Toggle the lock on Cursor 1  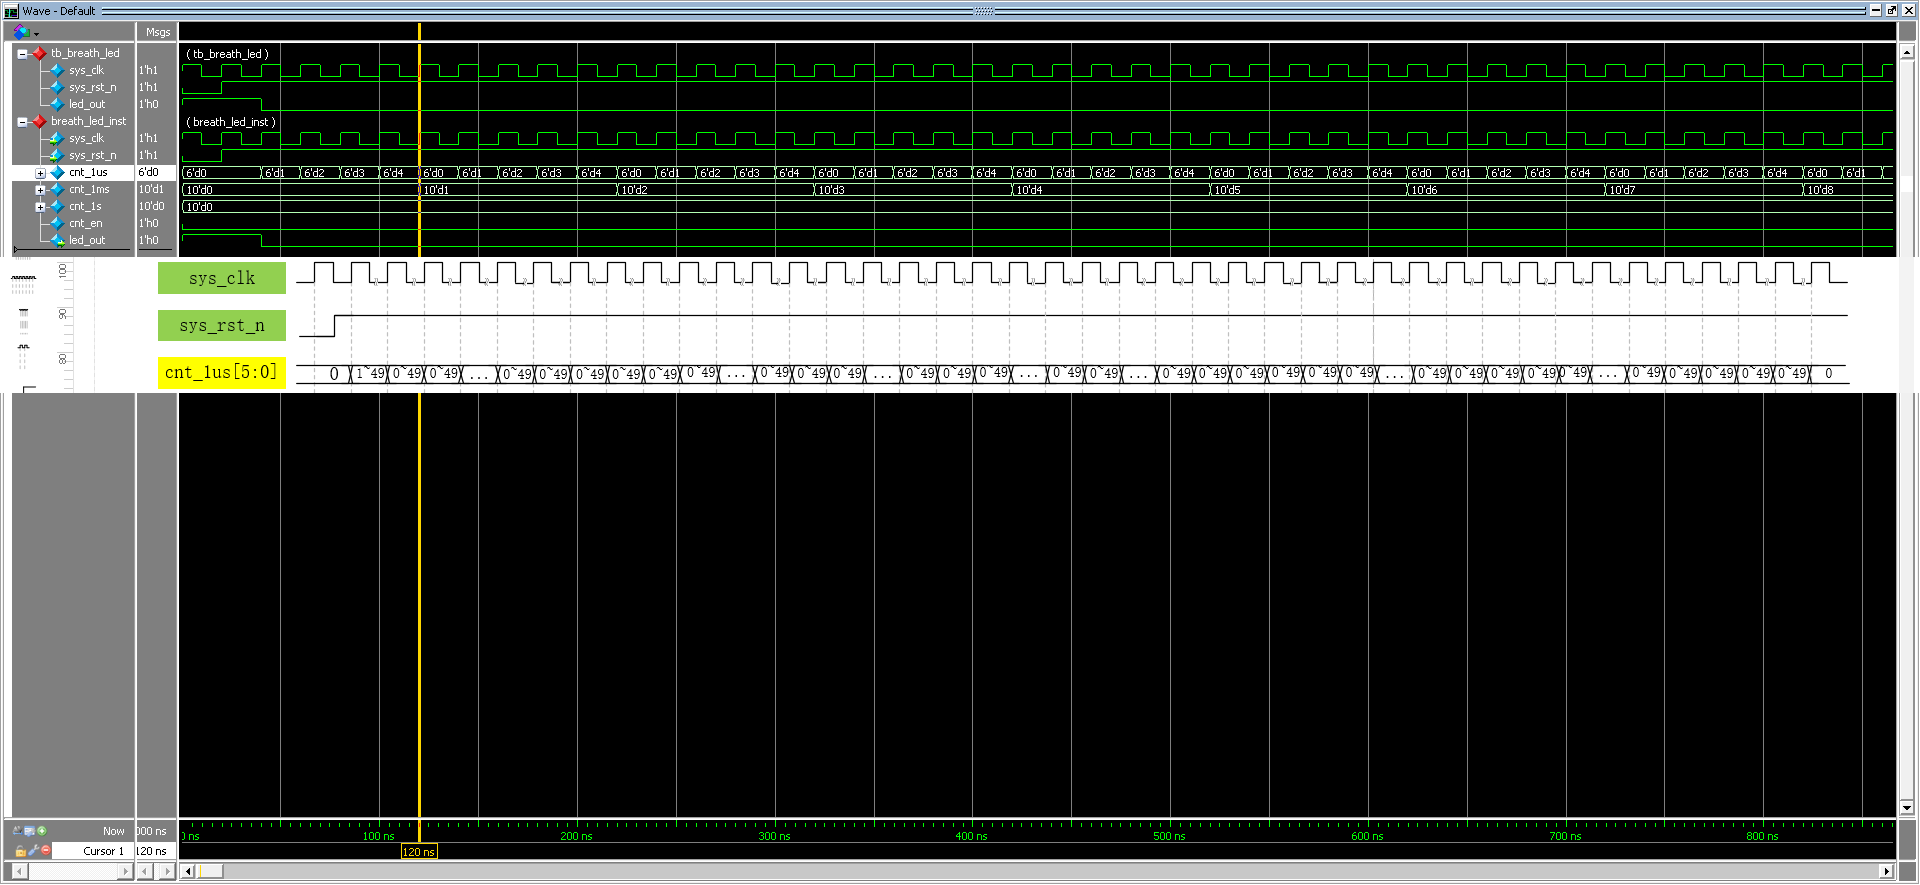pos(20,851)
